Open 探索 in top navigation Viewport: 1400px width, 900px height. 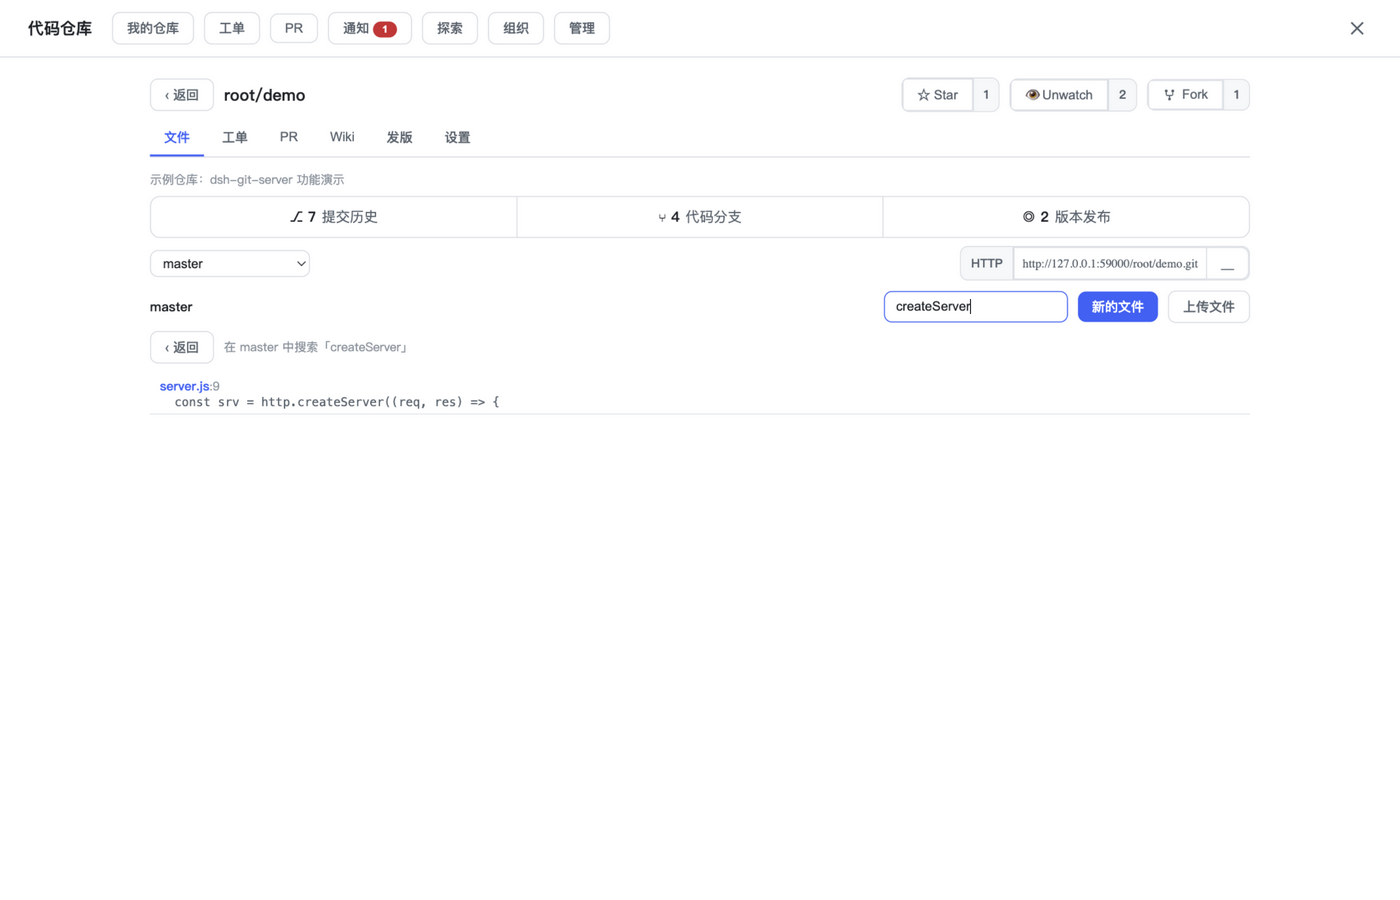[450, 28]
